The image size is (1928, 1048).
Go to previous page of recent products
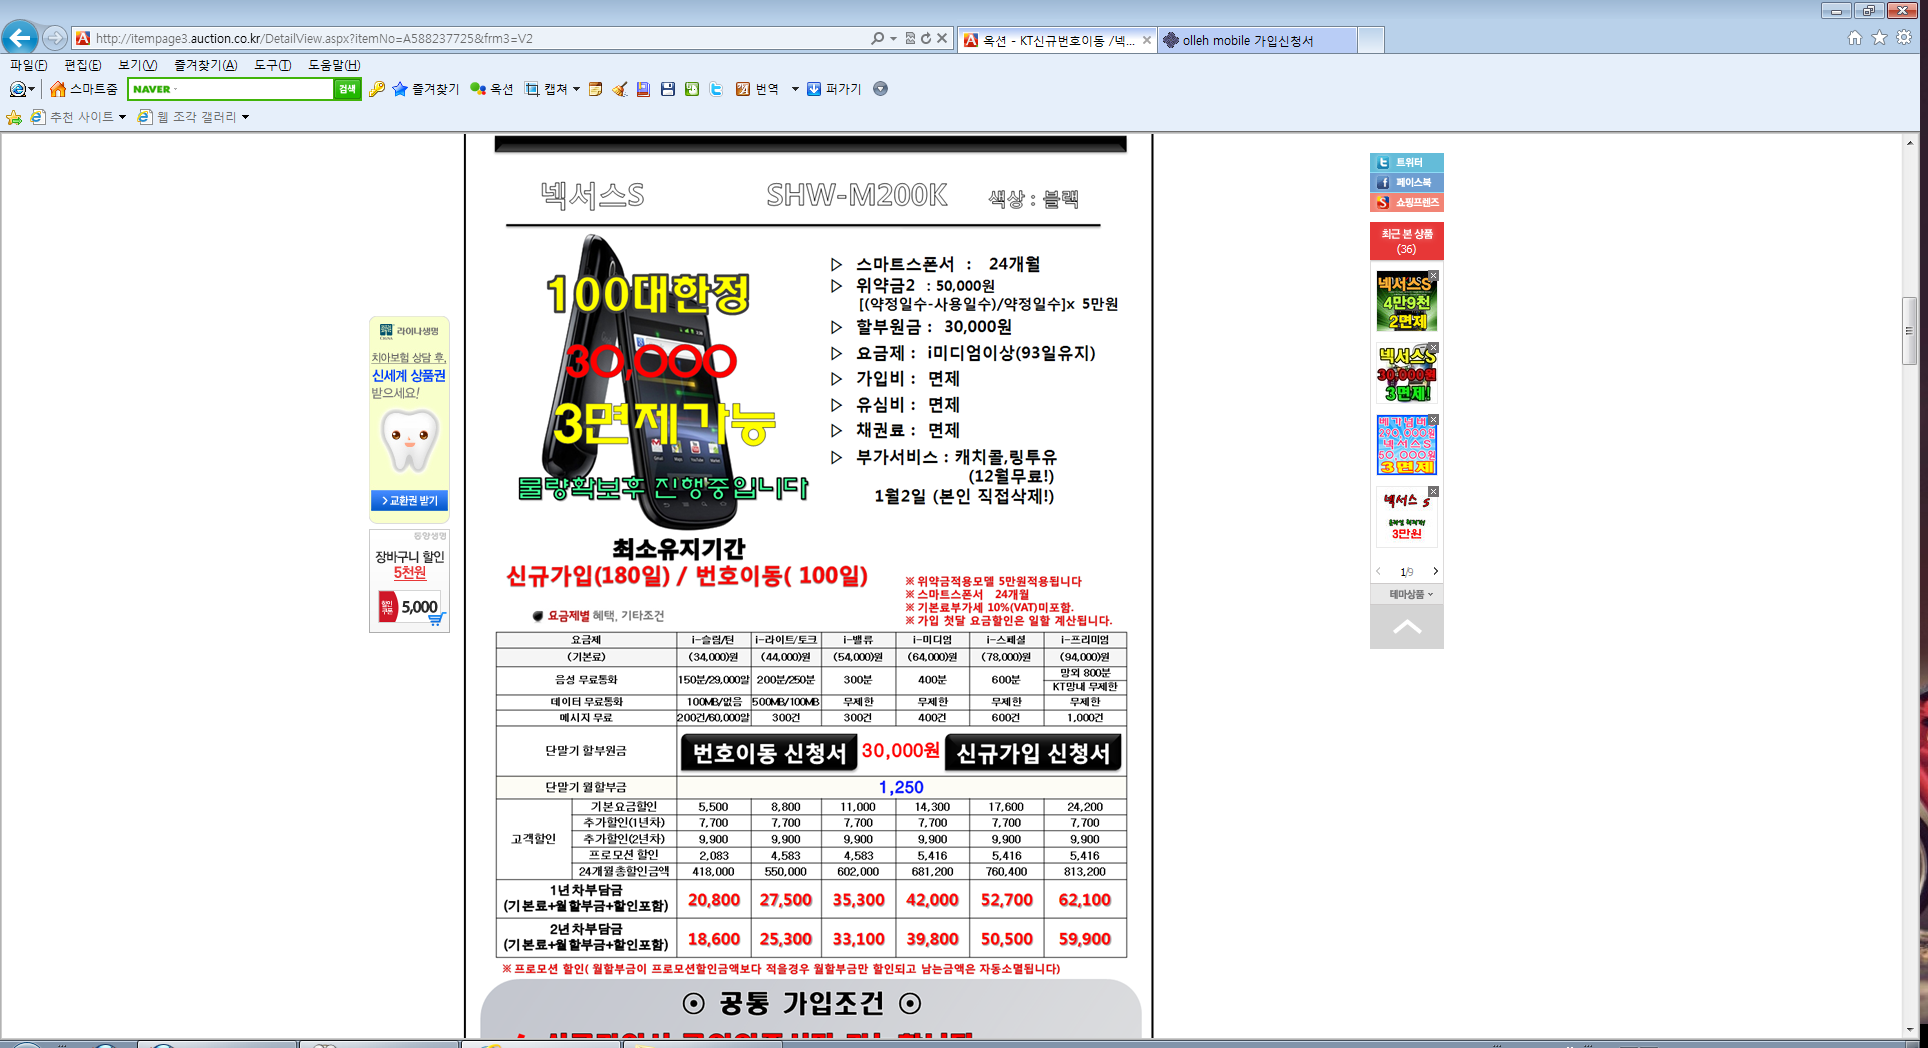coord(1378,572)
